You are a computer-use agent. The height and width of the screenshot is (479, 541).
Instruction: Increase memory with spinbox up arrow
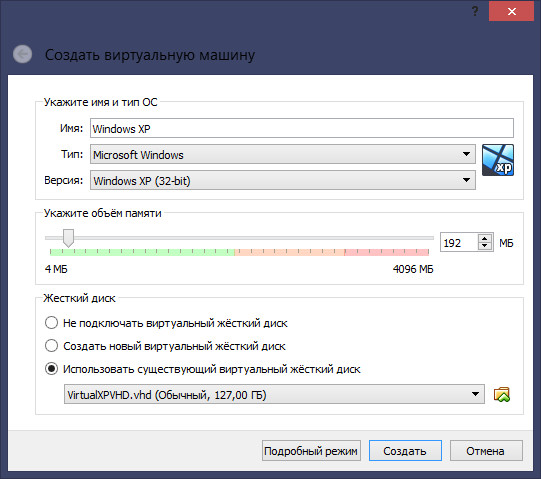[485, 239]
